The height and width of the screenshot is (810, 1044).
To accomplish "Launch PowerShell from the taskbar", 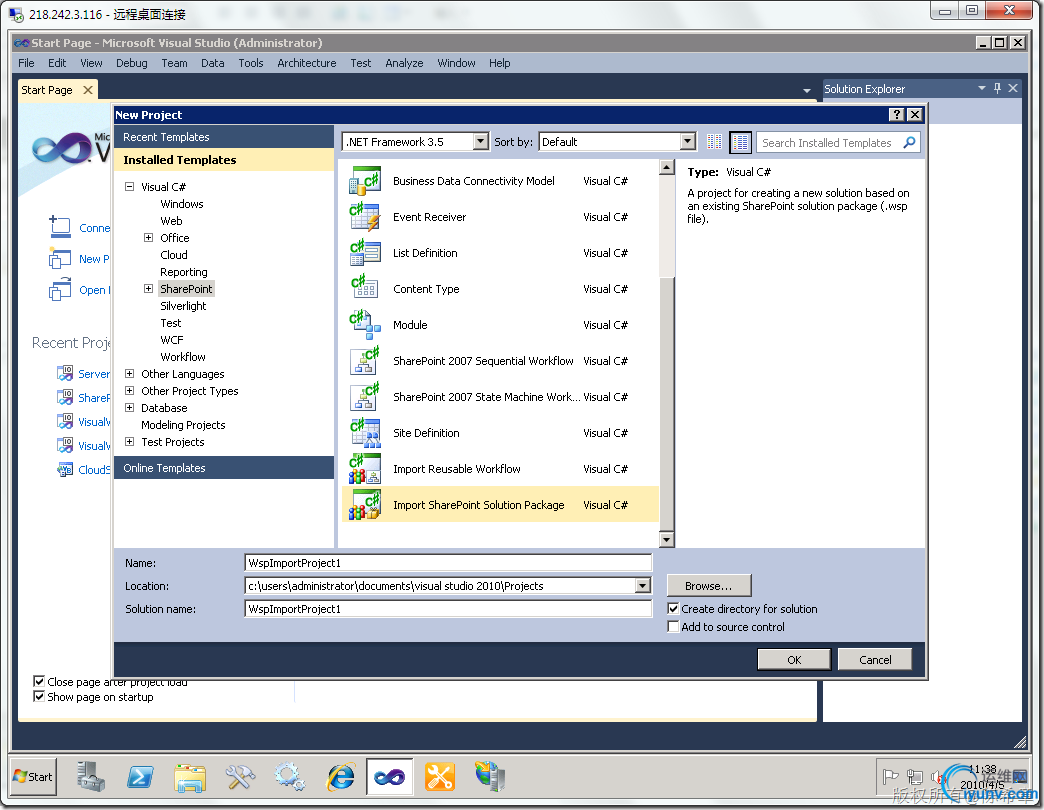I will [x=140, y=777].
